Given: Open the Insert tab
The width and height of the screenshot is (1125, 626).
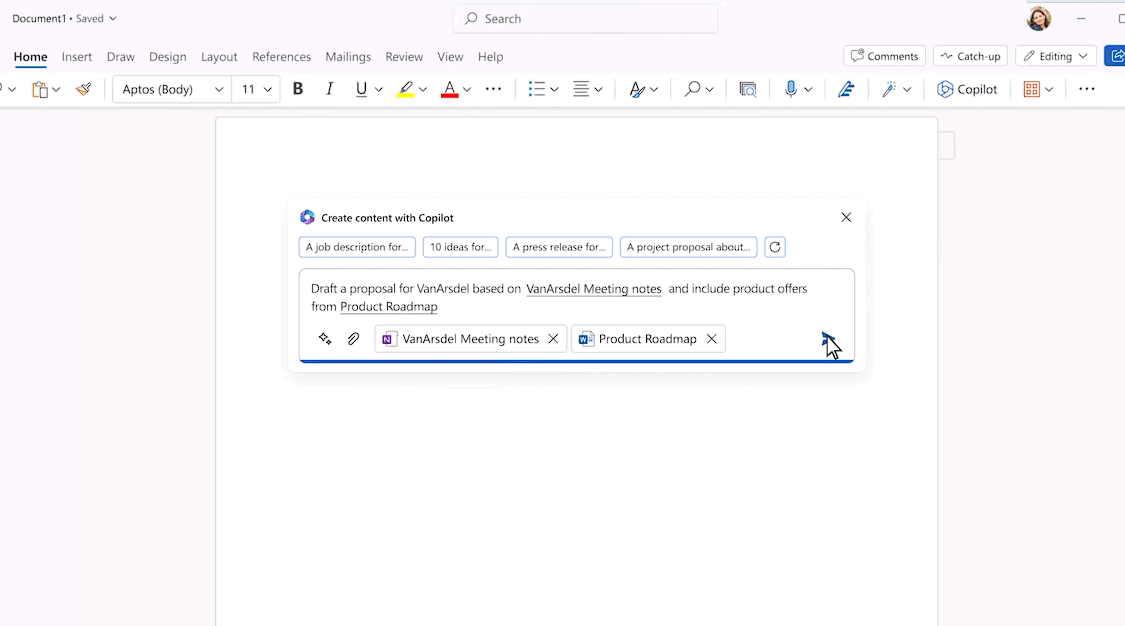Looking at the screenshot, I should click(x=77, y=57).
